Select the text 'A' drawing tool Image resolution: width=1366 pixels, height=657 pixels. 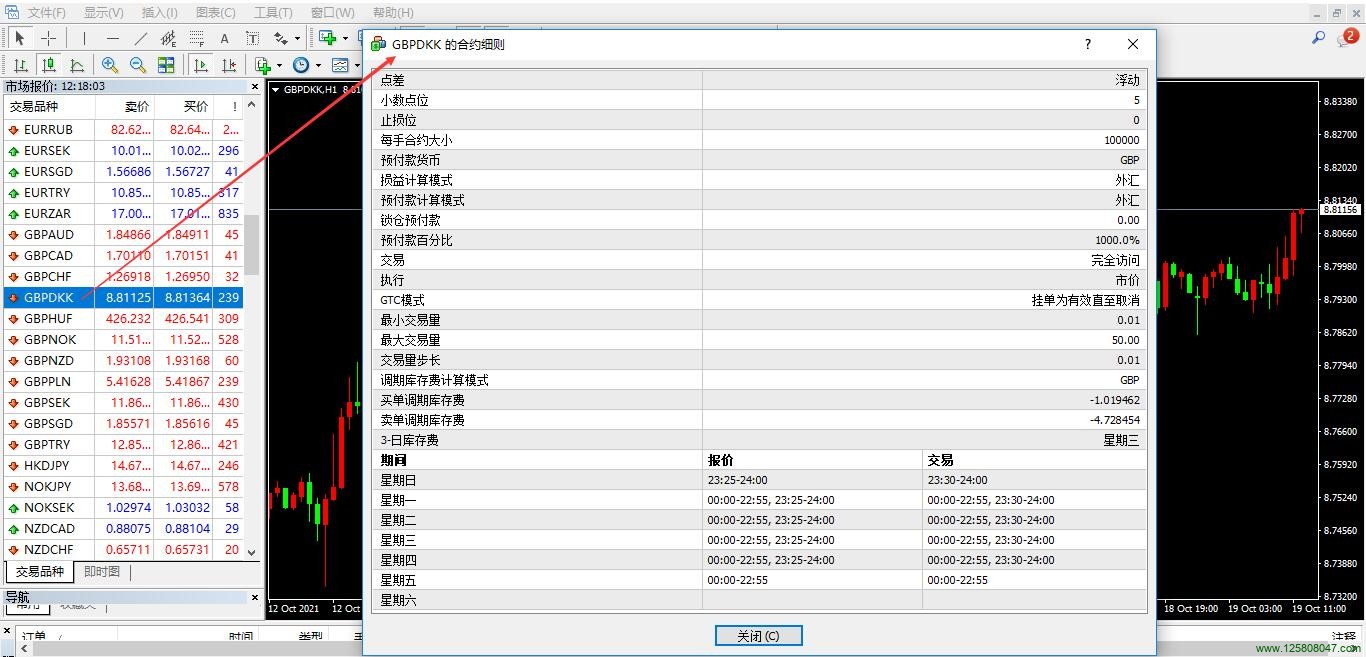click(x=224, y=38)
